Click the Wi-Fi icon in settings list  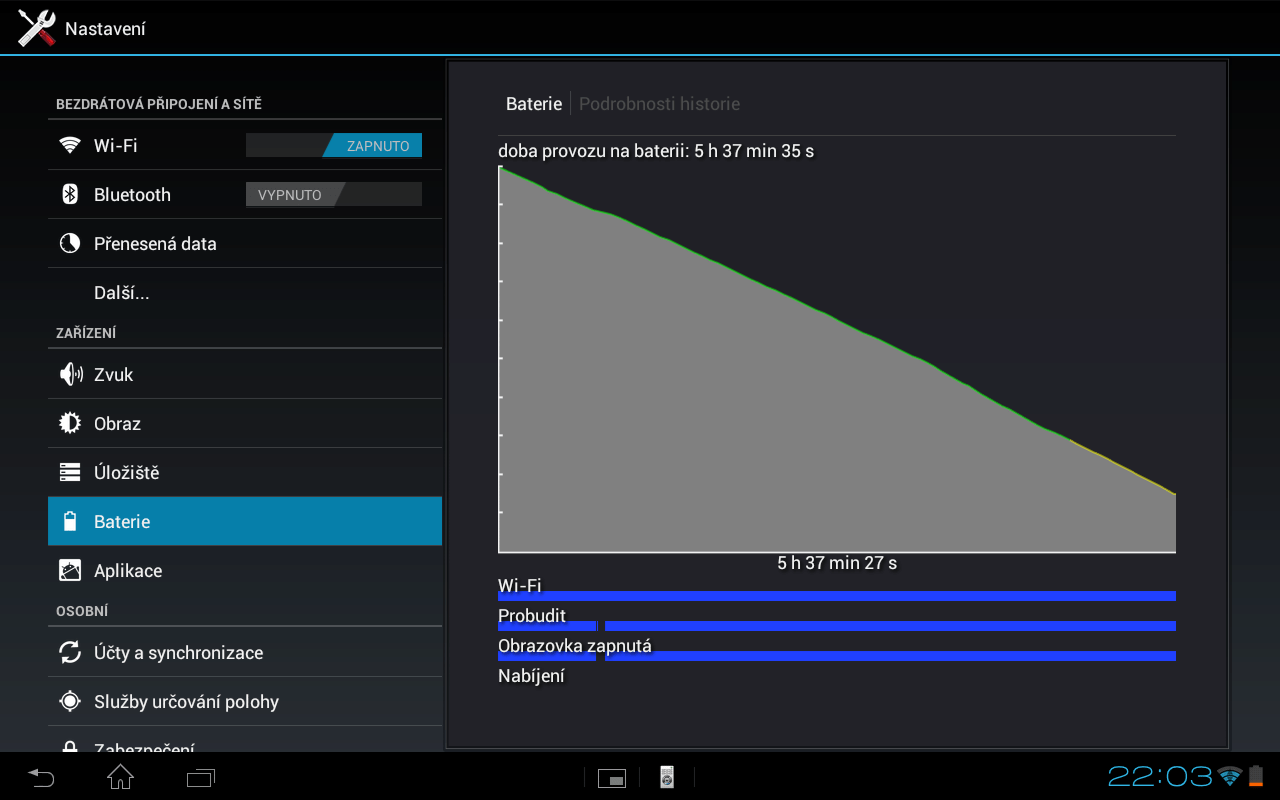click(70, 146)
